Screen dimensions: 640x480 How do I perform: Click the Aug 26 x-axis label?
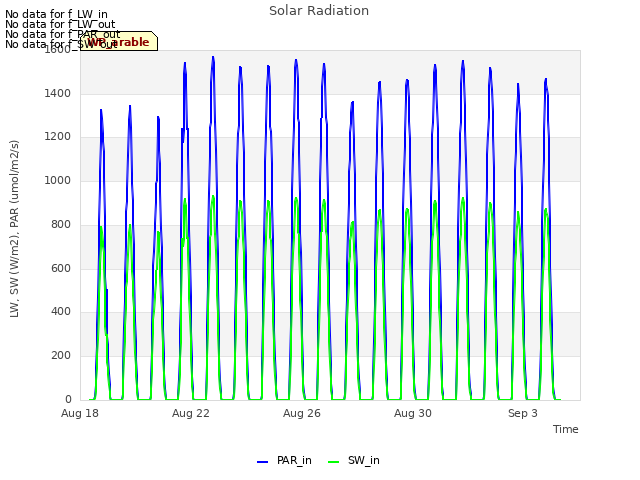(302, 413)
